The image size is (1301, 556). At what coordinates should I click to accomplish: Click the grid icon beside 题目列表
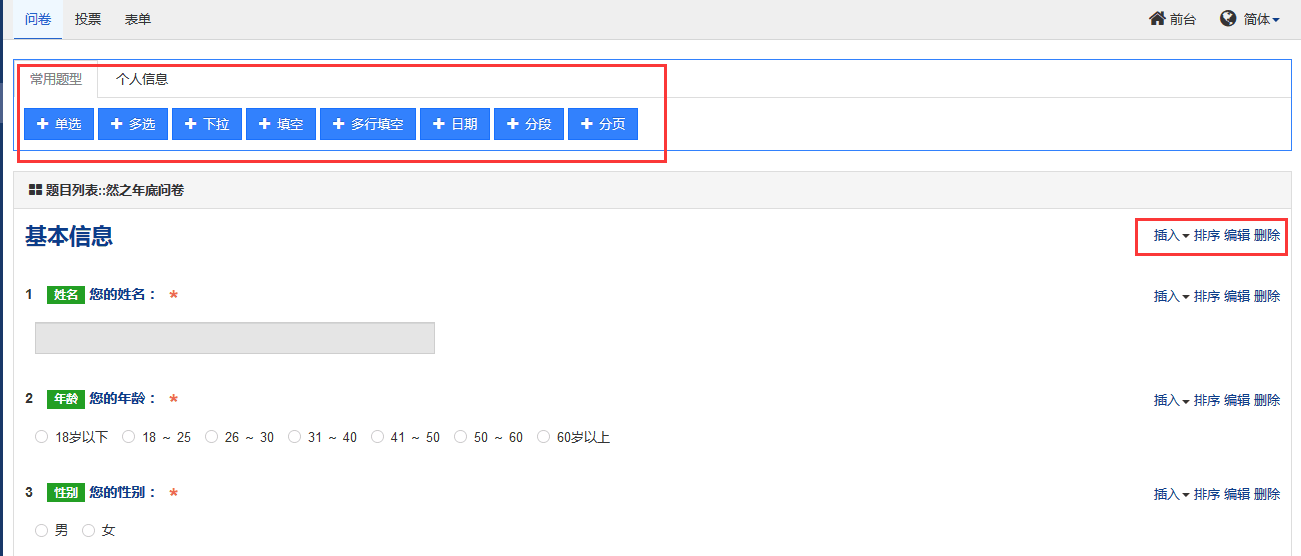pos(35,190)
